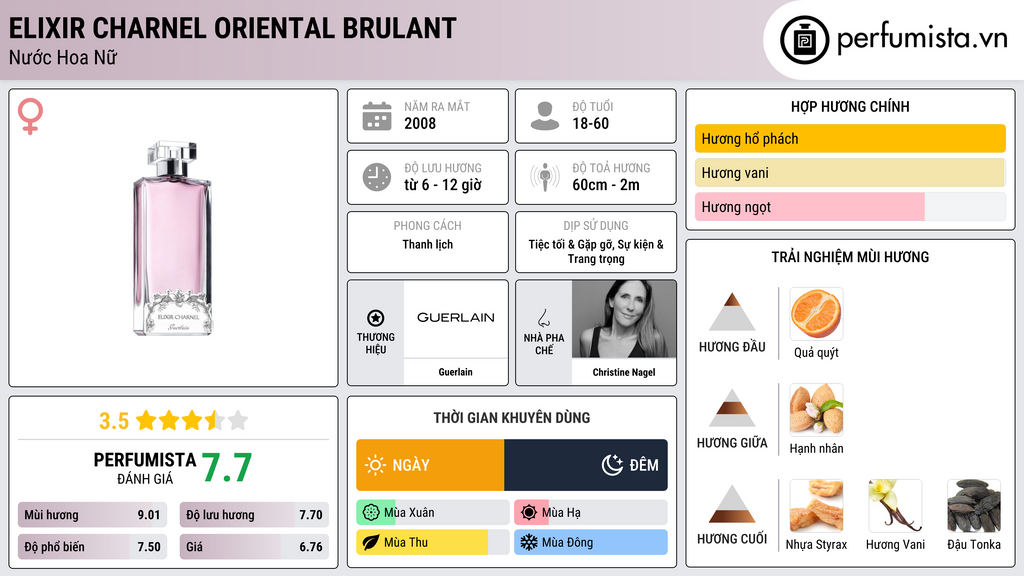Click the Tiệc tối & Gặp gỡ occasion text
Viewport: 1024px width, 576px height.
pos(596,251)
